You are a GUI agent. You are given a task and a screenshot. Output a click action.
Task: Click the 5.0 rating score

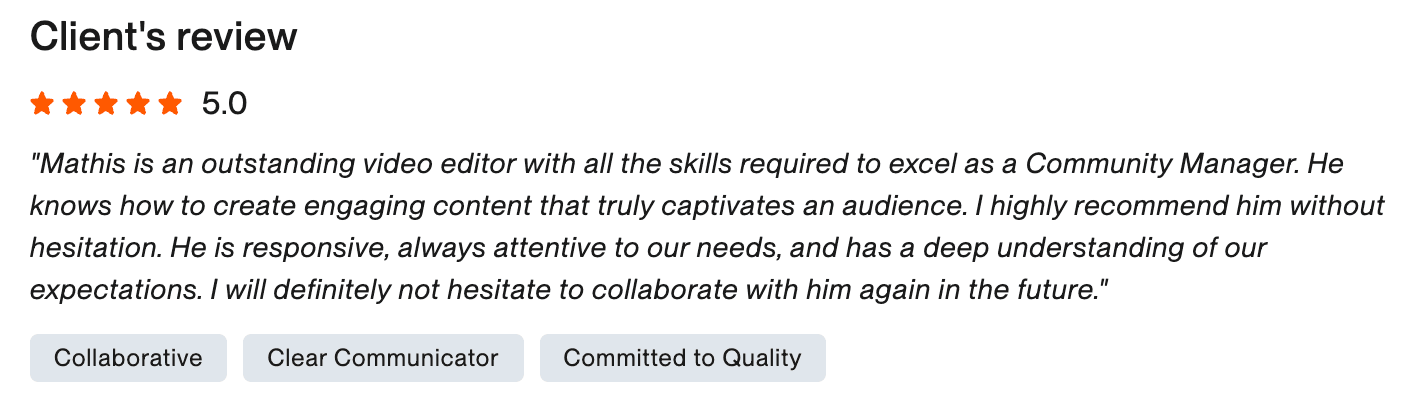[x=224, y=103]
